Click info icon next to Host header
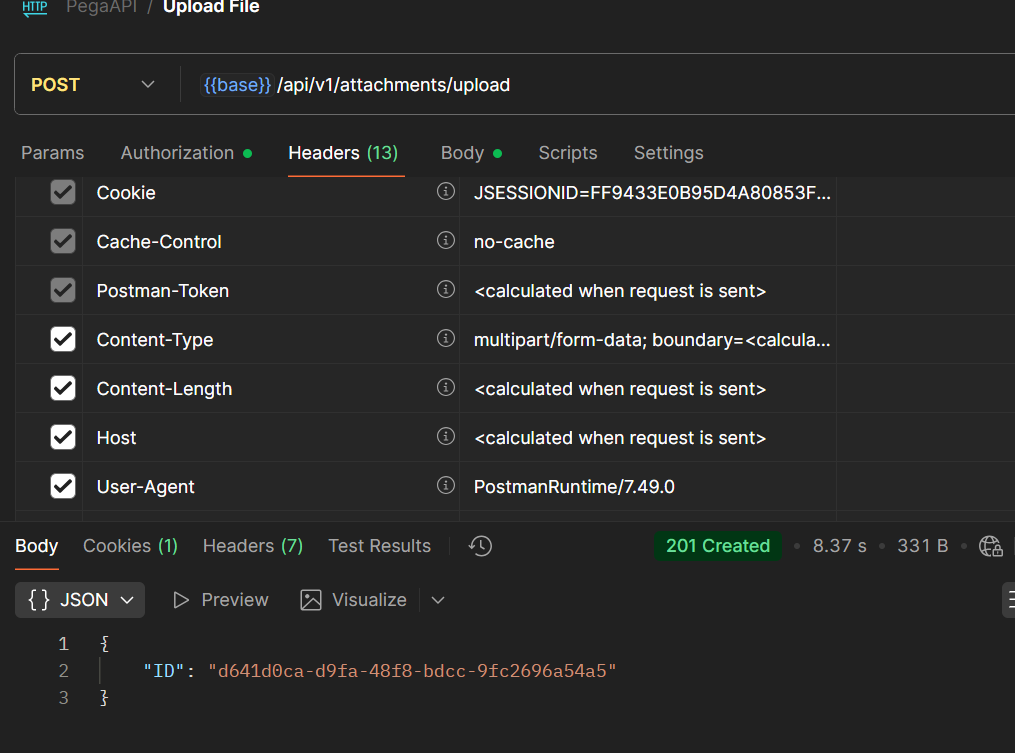The image size is (1015, 753). pyautogui.click(x=446, y=437)
